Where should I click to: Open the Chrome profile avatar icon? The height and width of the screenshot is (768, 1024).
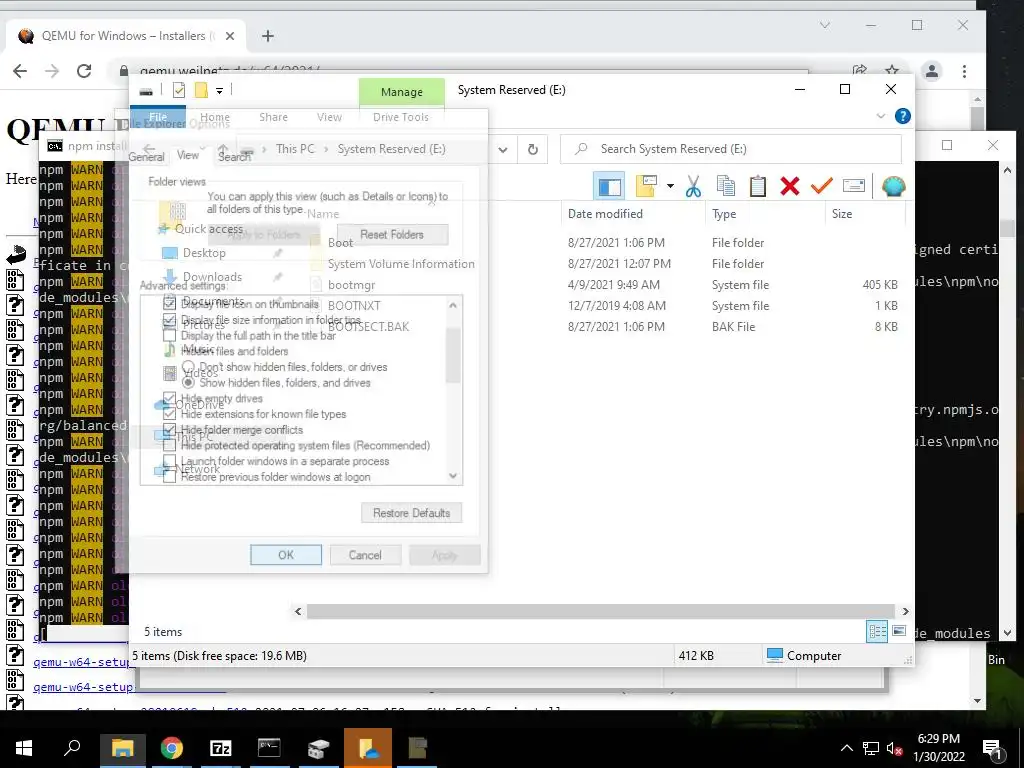coord(932,71)
